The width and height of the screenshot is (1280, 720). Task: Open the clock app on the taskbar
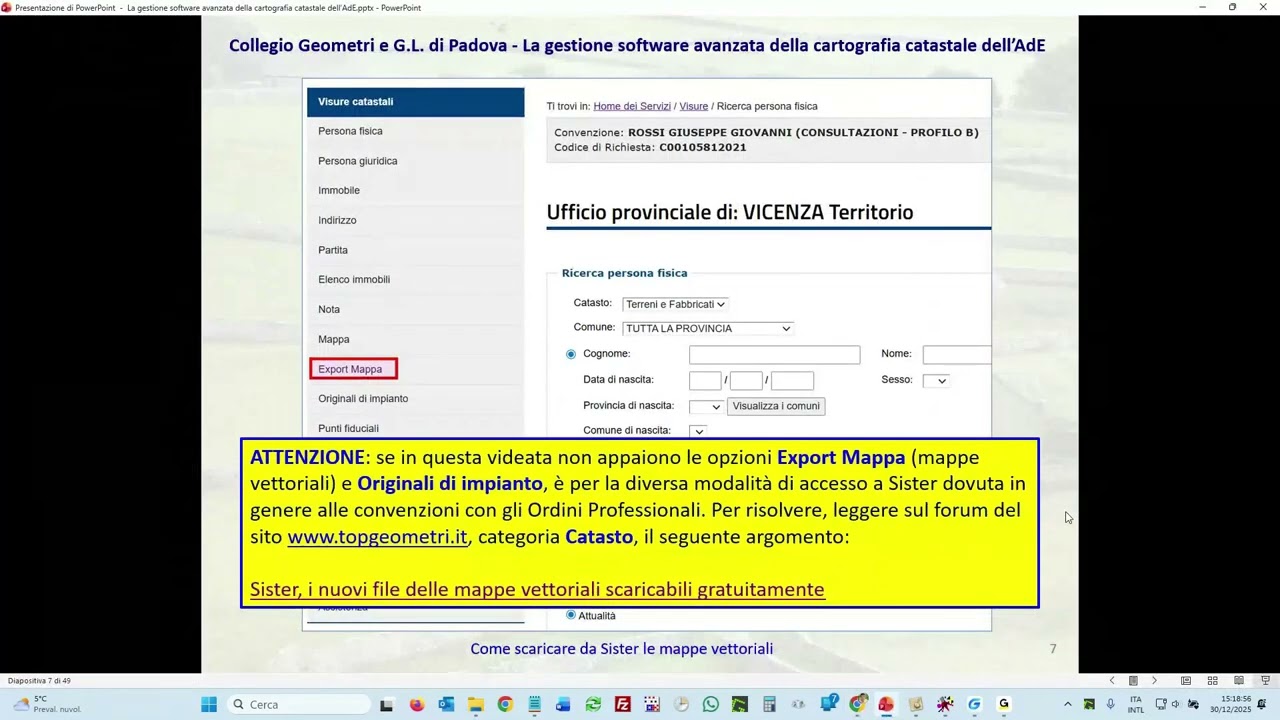pos(681,704)
